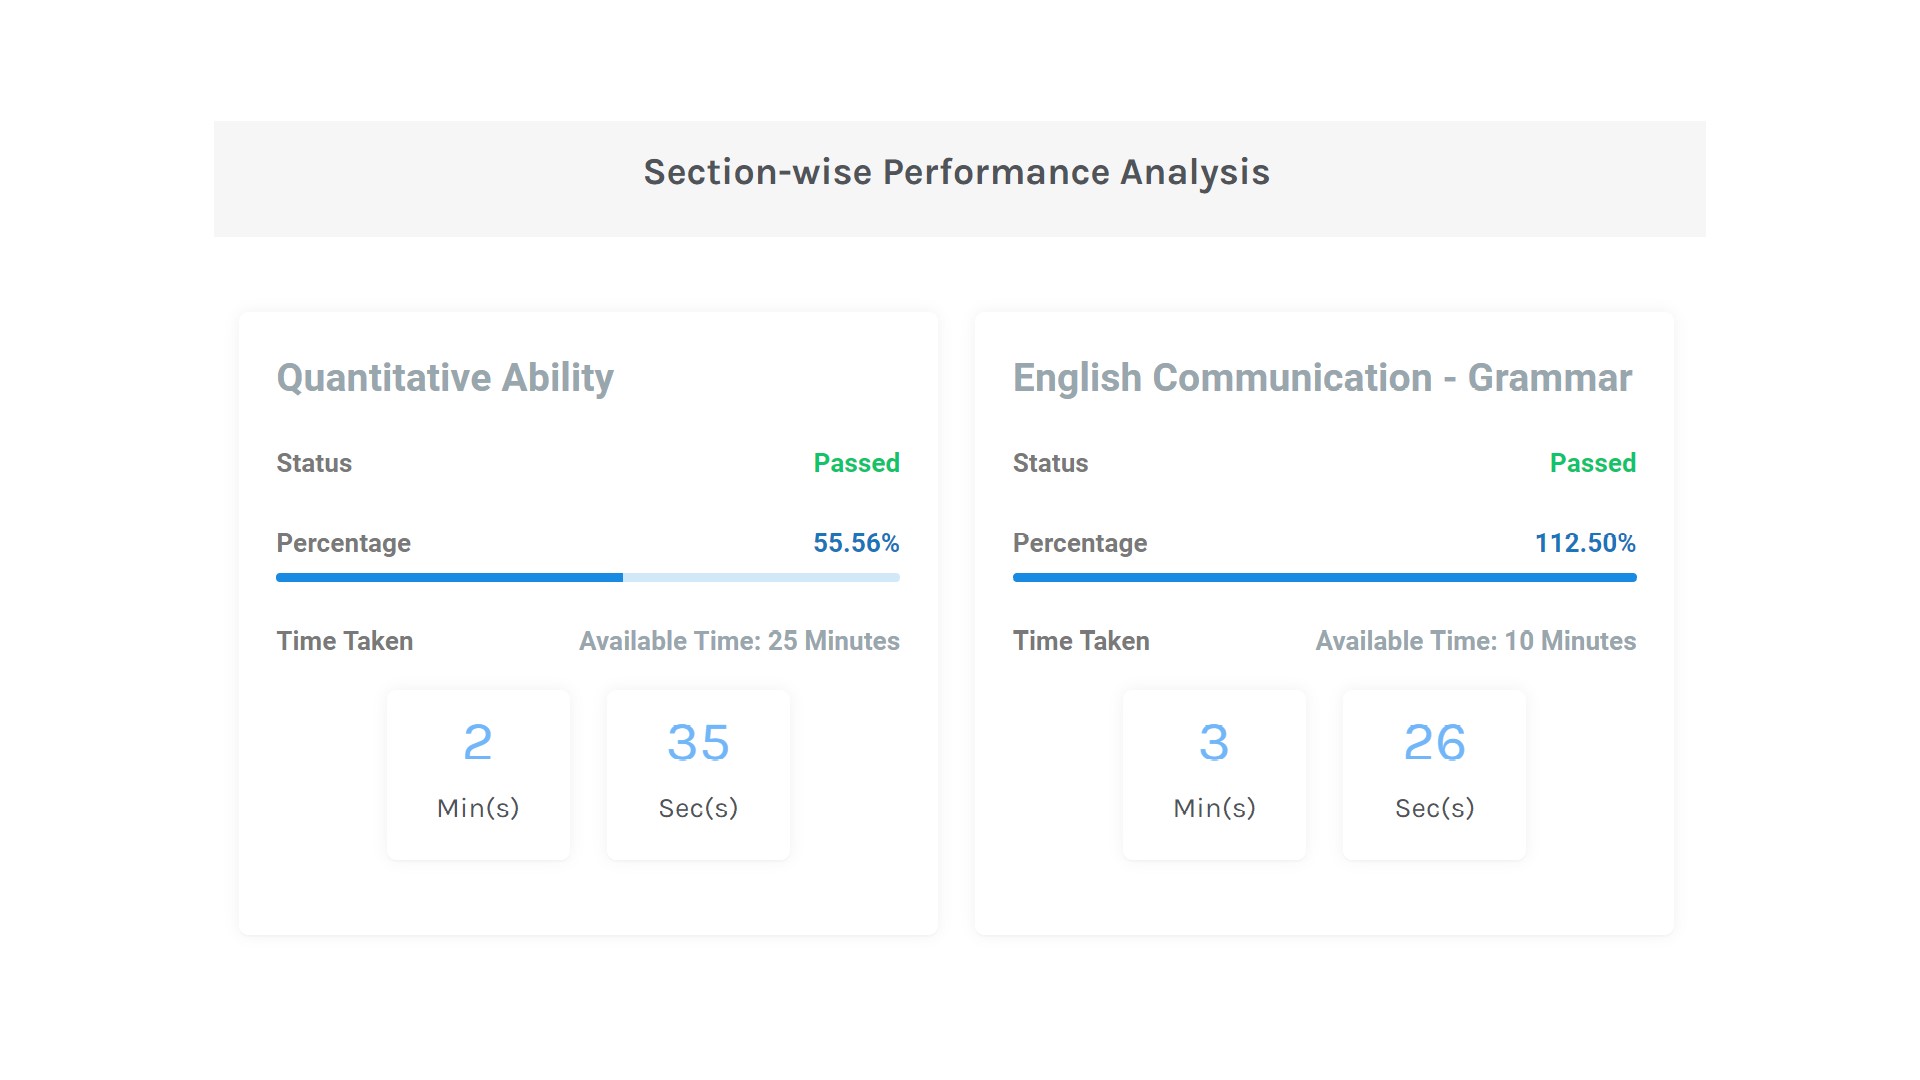Click the Quantitative Ability progress bar
Image resolution: width=1920 pixels, height=1080 pixels.
point(588,578)
